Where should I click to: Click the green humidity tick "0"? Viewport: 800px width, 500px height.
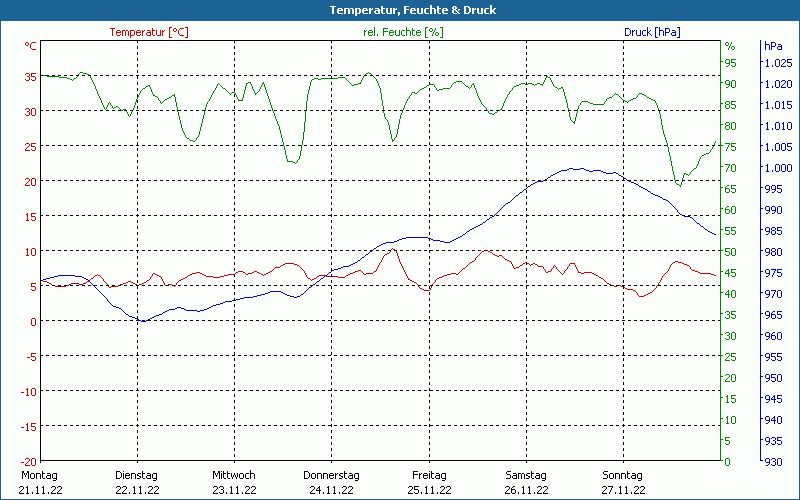(728, 462)
